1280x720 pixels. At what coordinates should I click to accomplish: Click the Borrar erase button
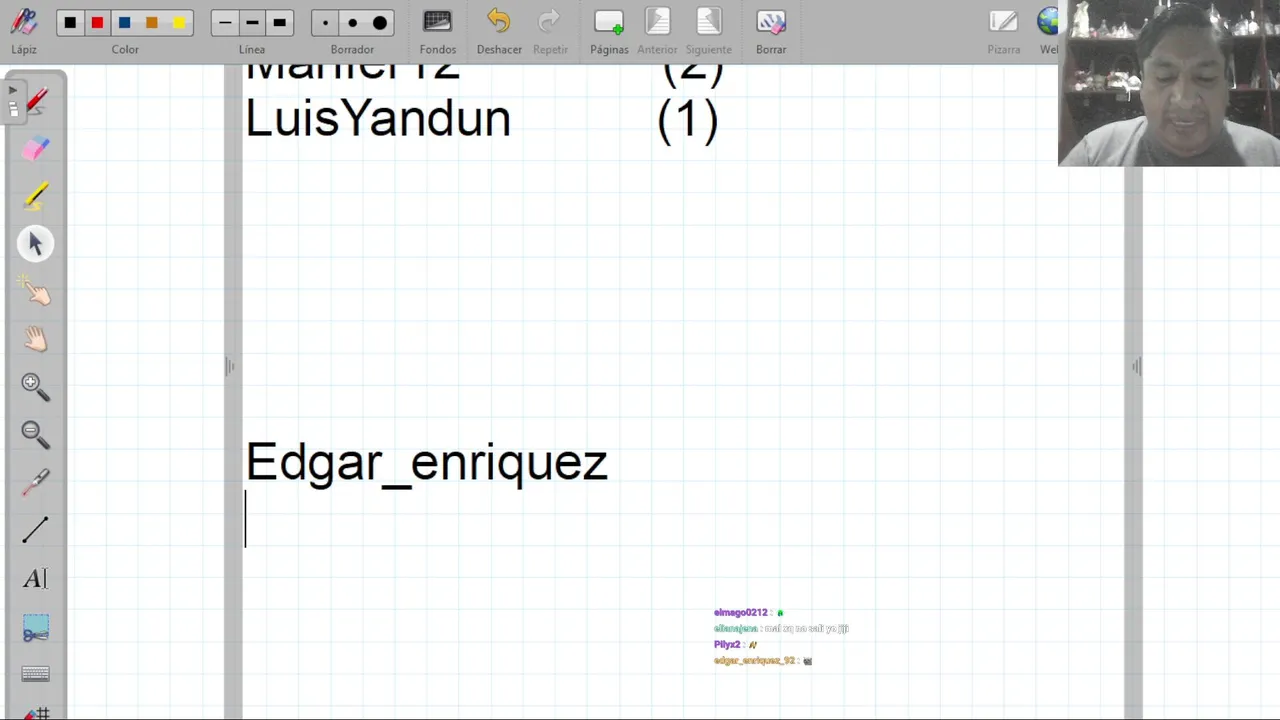point(771,30)
